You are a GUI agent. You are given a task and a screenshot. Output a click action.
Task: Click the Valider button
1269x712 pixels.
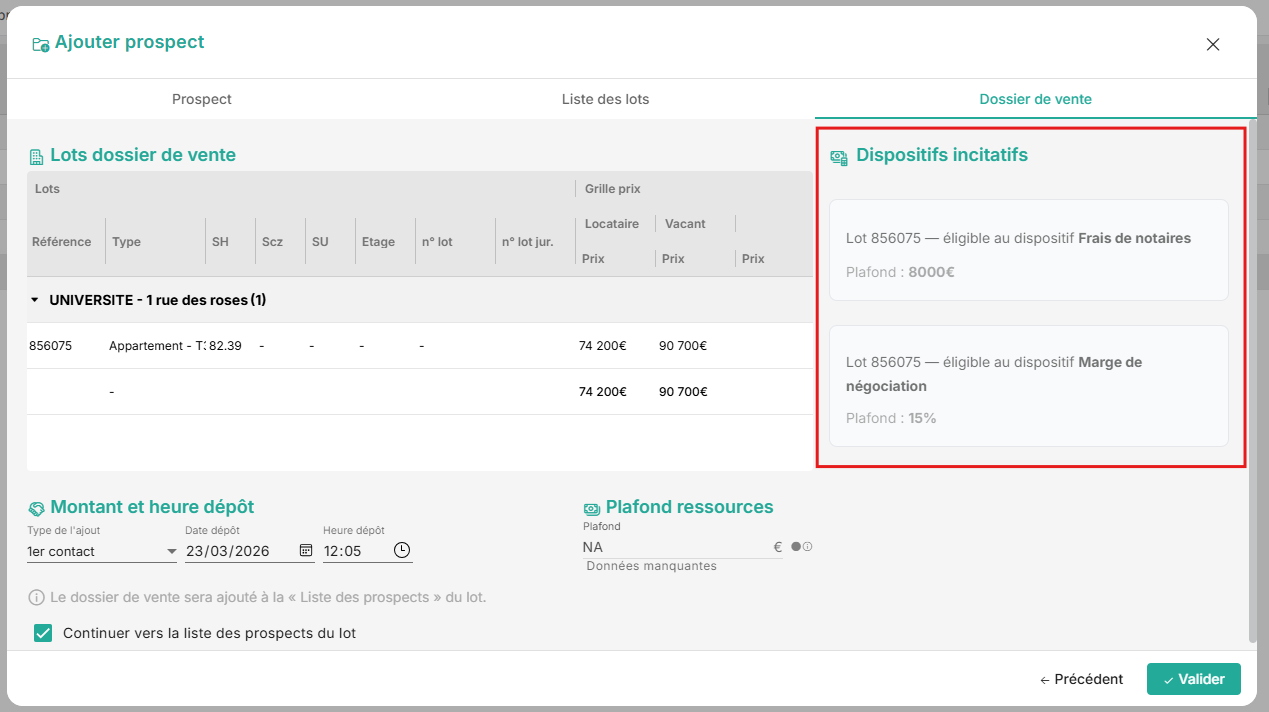point(1194,679)
